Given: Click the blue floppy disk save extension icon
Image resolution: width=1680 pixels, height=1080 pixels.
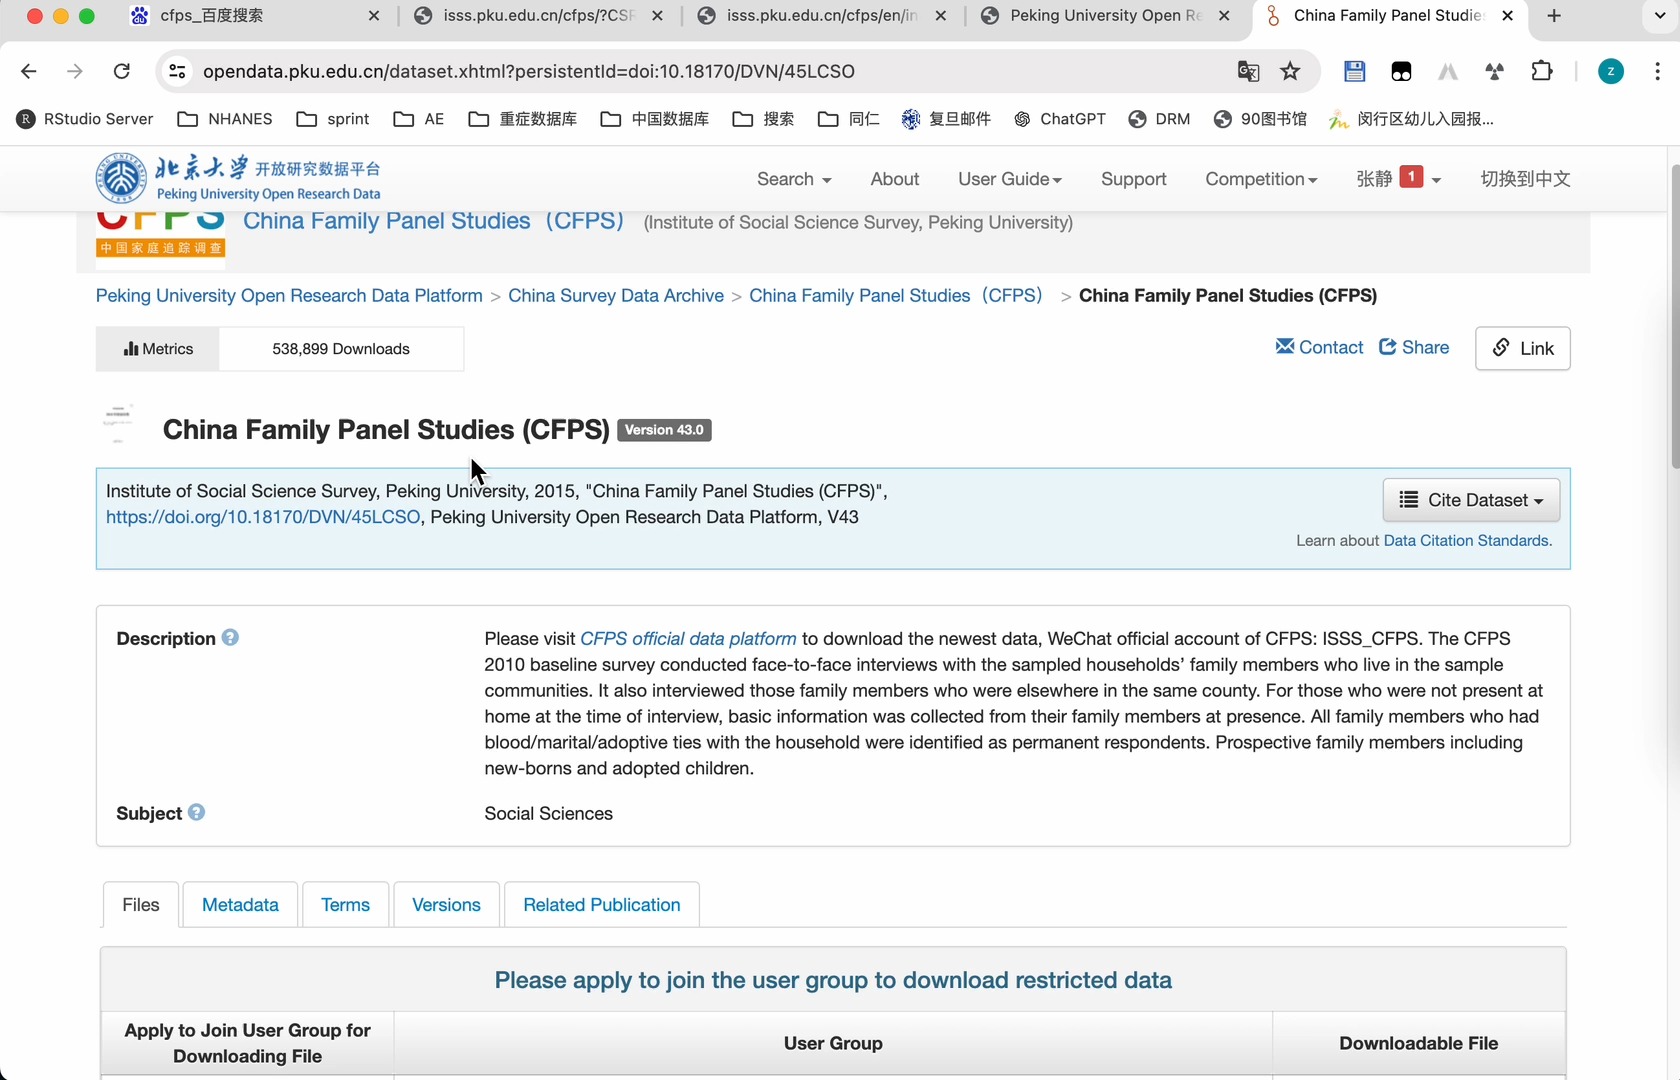Looking at the screenshot, I should point(1354,71).
